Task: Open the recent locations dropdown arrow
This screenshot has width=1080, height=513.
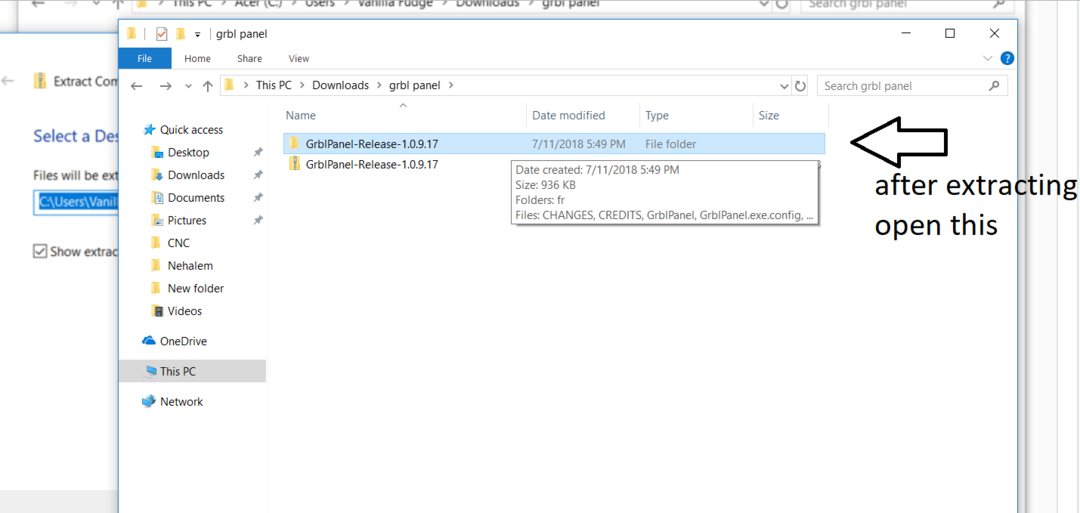Action: (188, 86)
